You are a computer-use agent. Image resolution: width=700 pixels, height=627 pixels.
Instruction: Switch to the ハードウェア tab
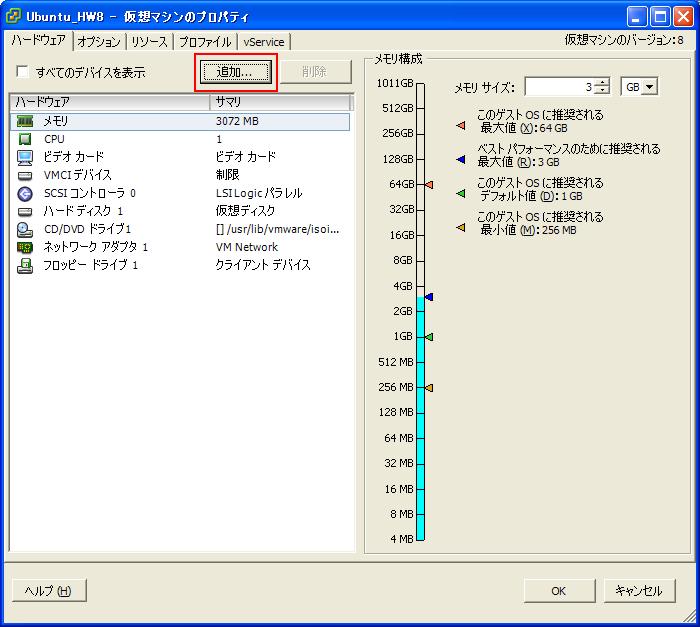pos(38,40)
